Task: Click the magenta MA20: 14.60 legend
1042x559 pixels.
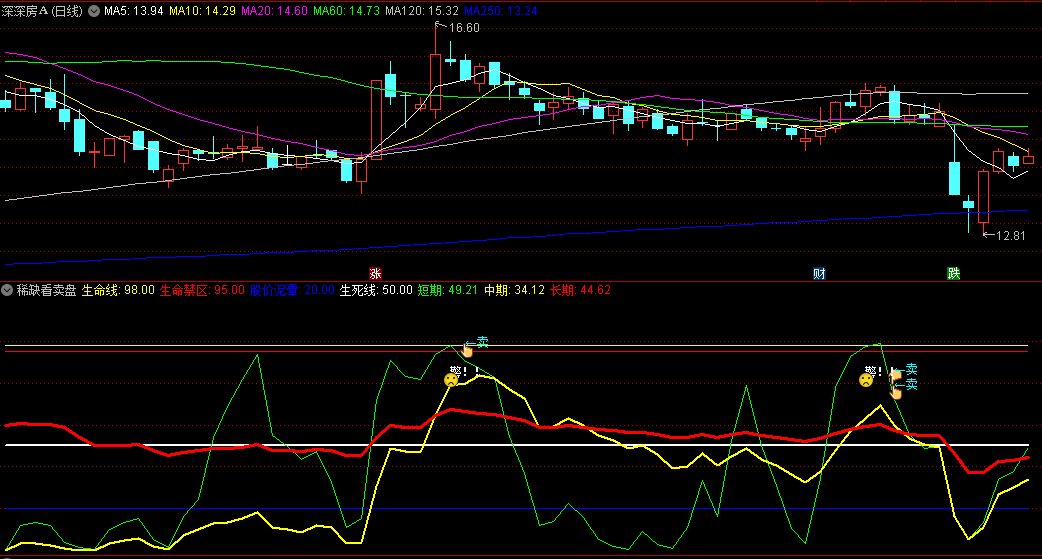Action: 274,11
